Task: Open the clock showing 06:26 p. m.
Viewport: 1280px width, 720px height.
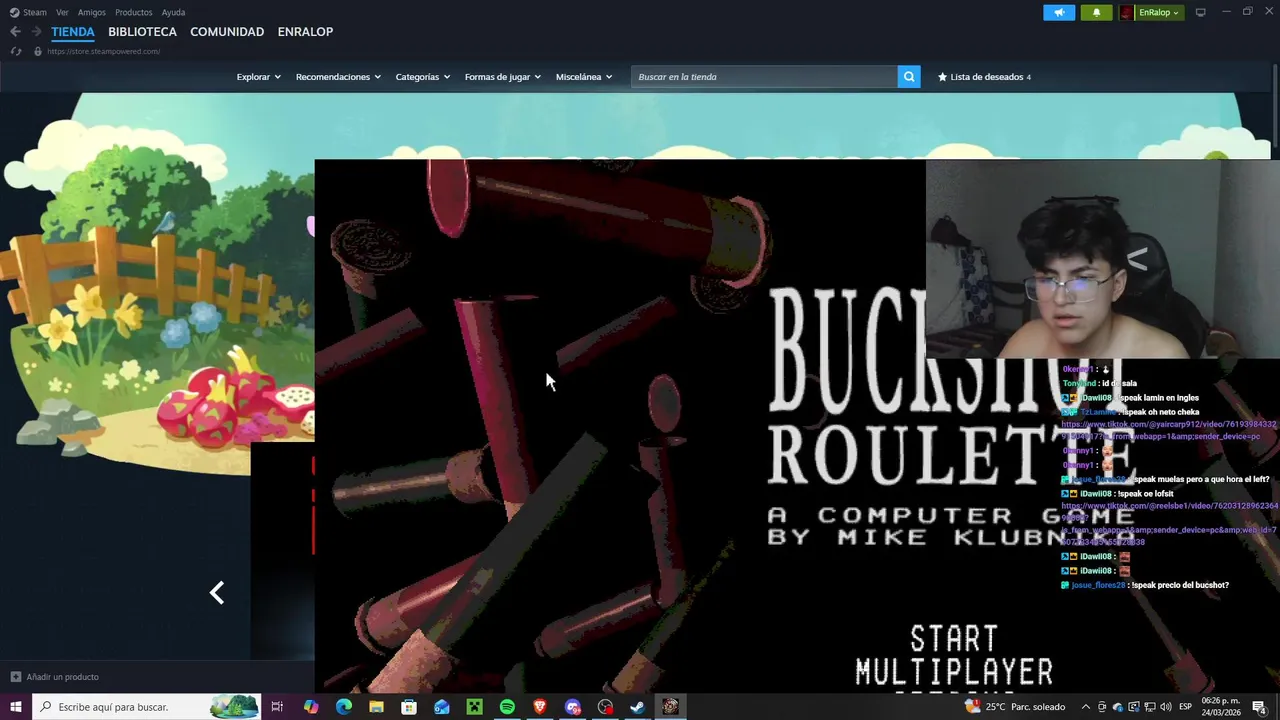Action: [x=1221, y=707]
